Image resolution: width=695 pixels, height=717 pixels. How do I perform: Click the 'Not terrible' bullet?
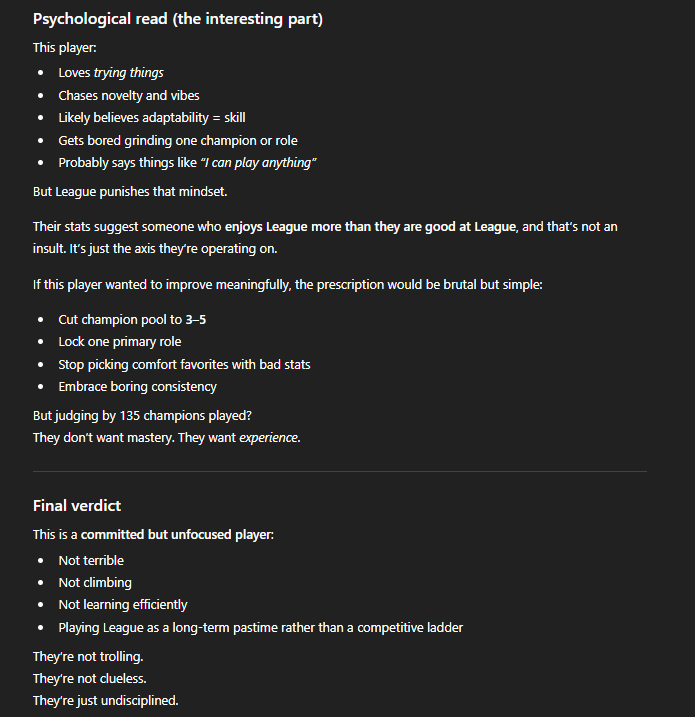pos(91,560)
